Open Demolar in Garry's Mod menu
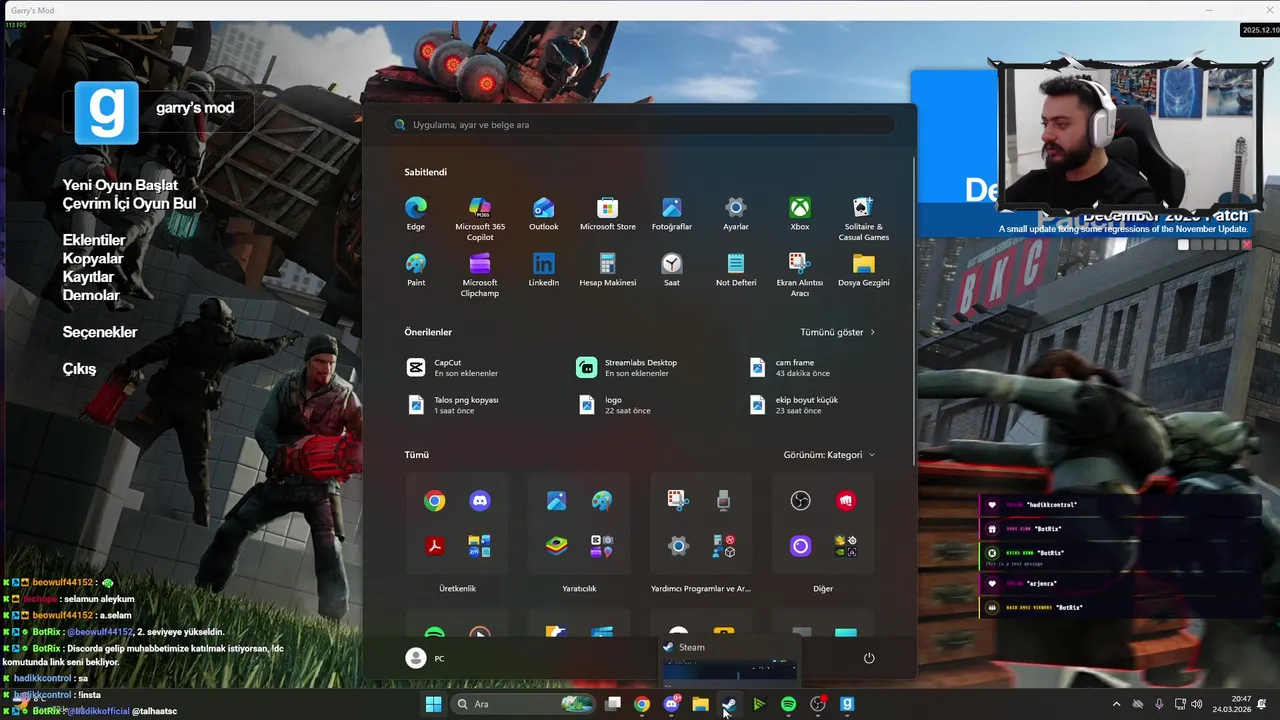 (91, 295)
